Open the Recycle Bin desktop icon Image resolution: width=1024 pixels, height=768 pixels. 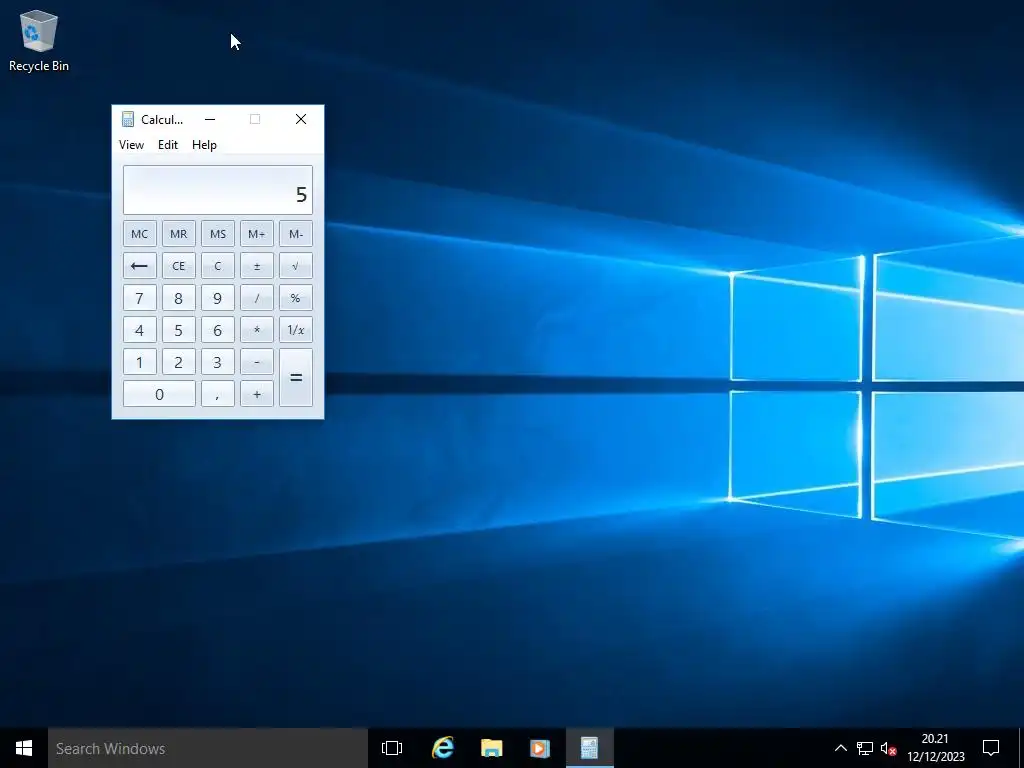[x=39, y=40]
